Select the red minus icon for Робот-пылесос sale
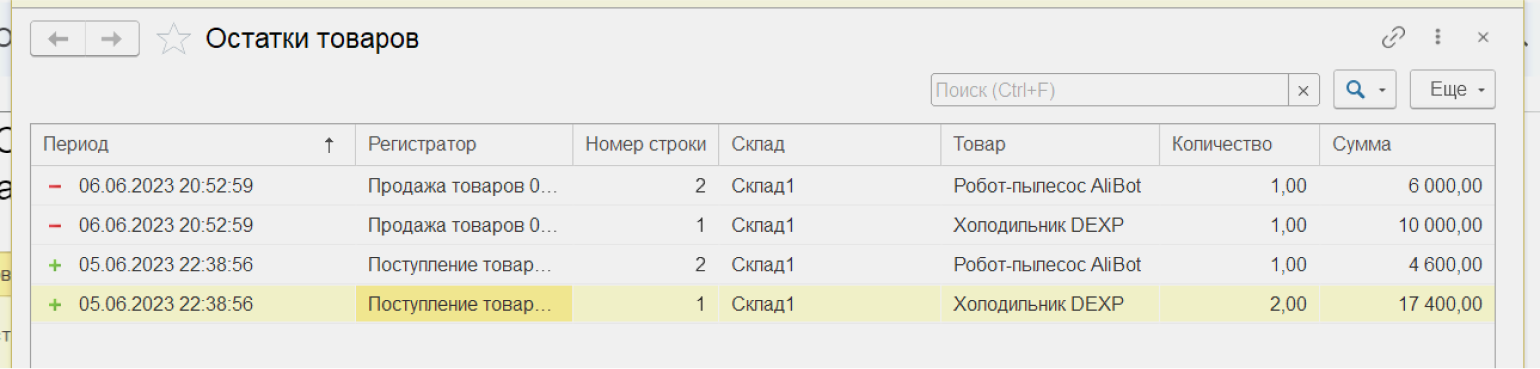1540x369 pixels. click(55, 186)
